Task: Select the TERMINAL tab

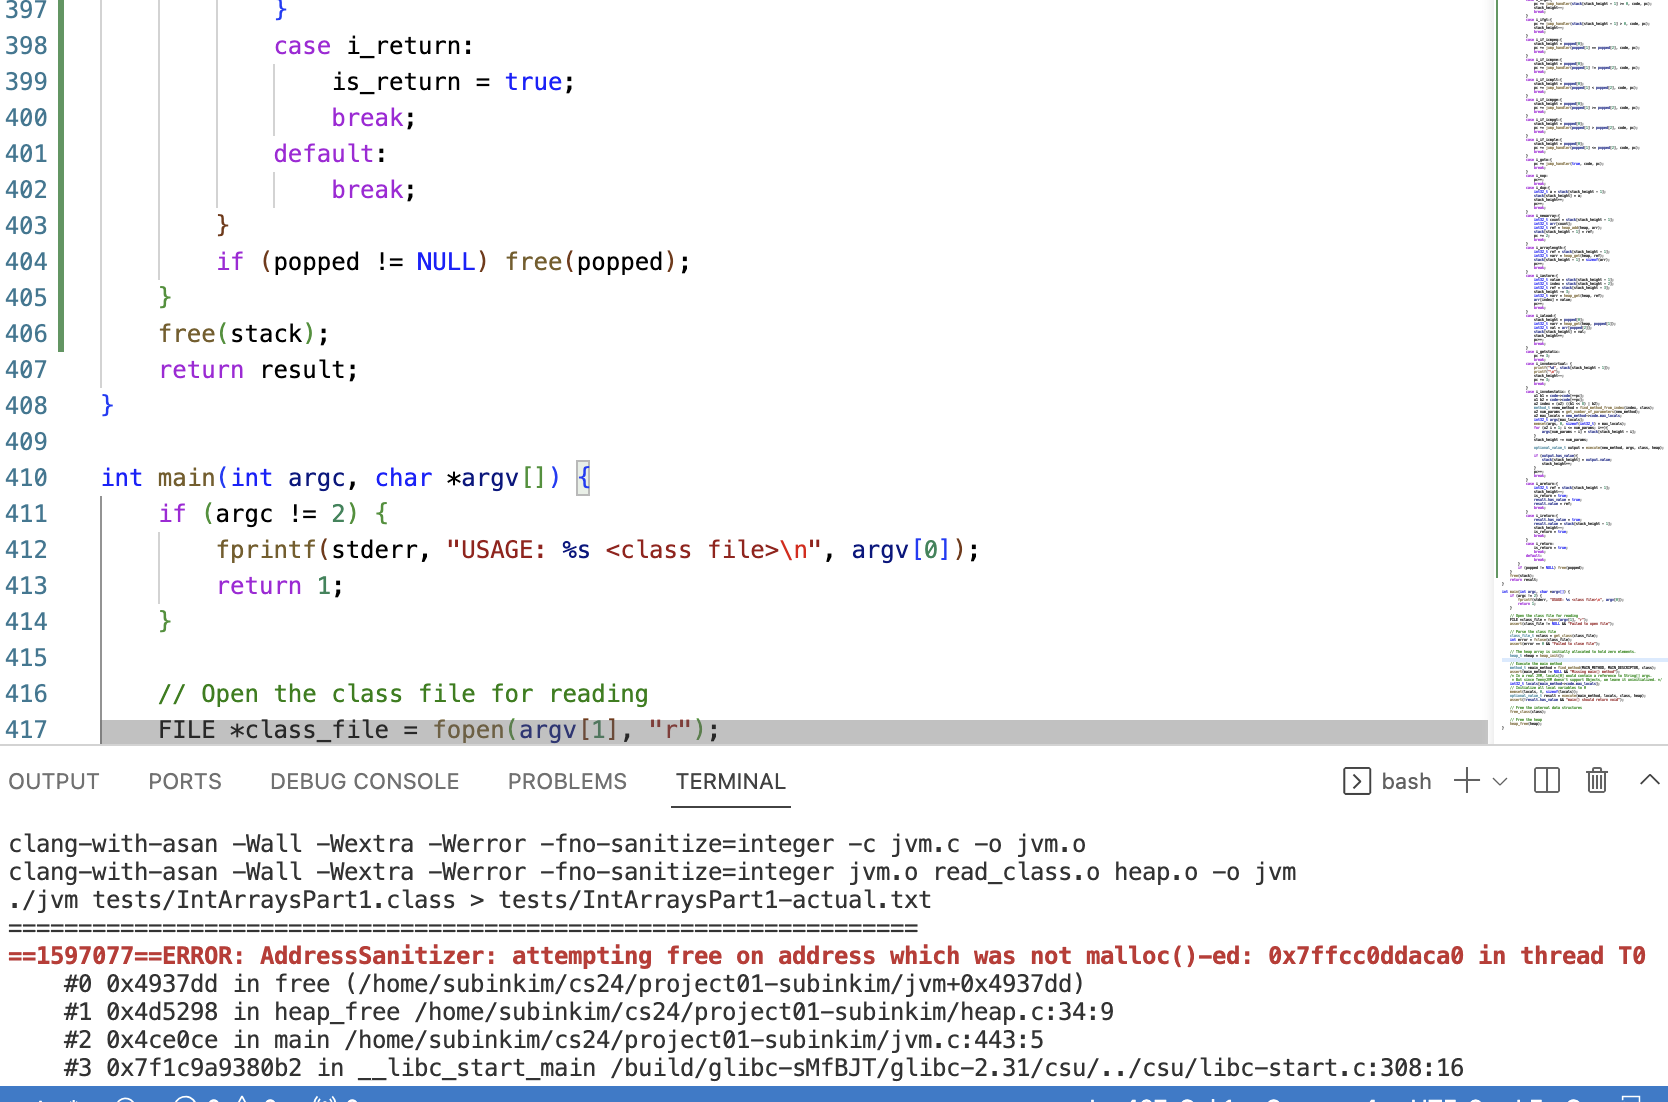Action: pos(730,782)
